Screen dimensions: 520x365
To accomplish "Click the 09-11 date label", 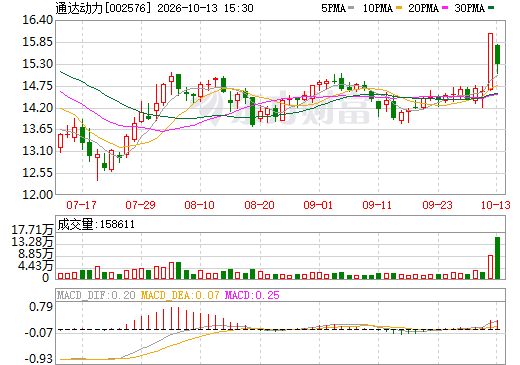I will pos(377,205).
